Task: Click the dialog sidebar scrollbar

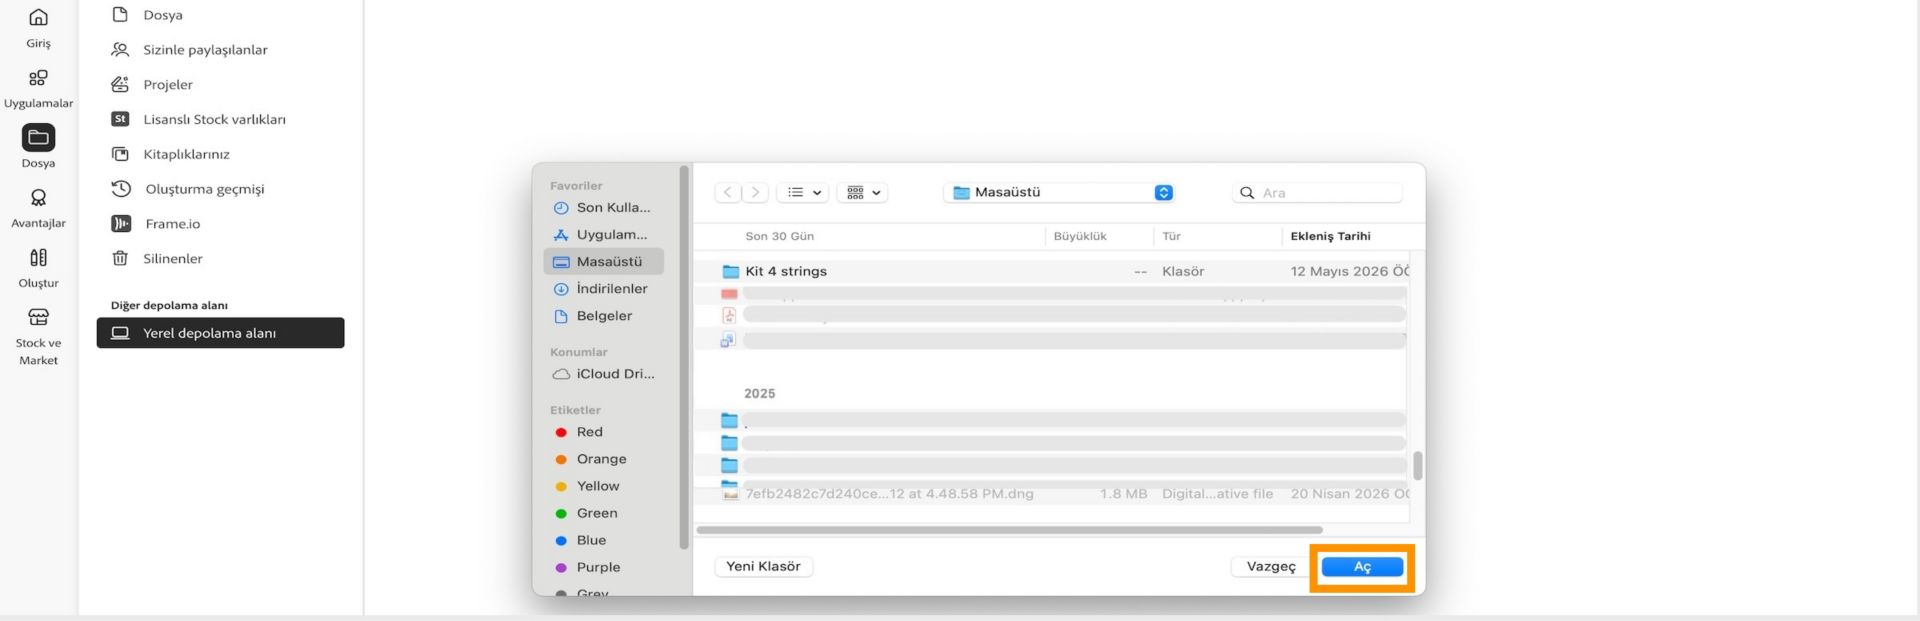Action: tap(684, 357)
